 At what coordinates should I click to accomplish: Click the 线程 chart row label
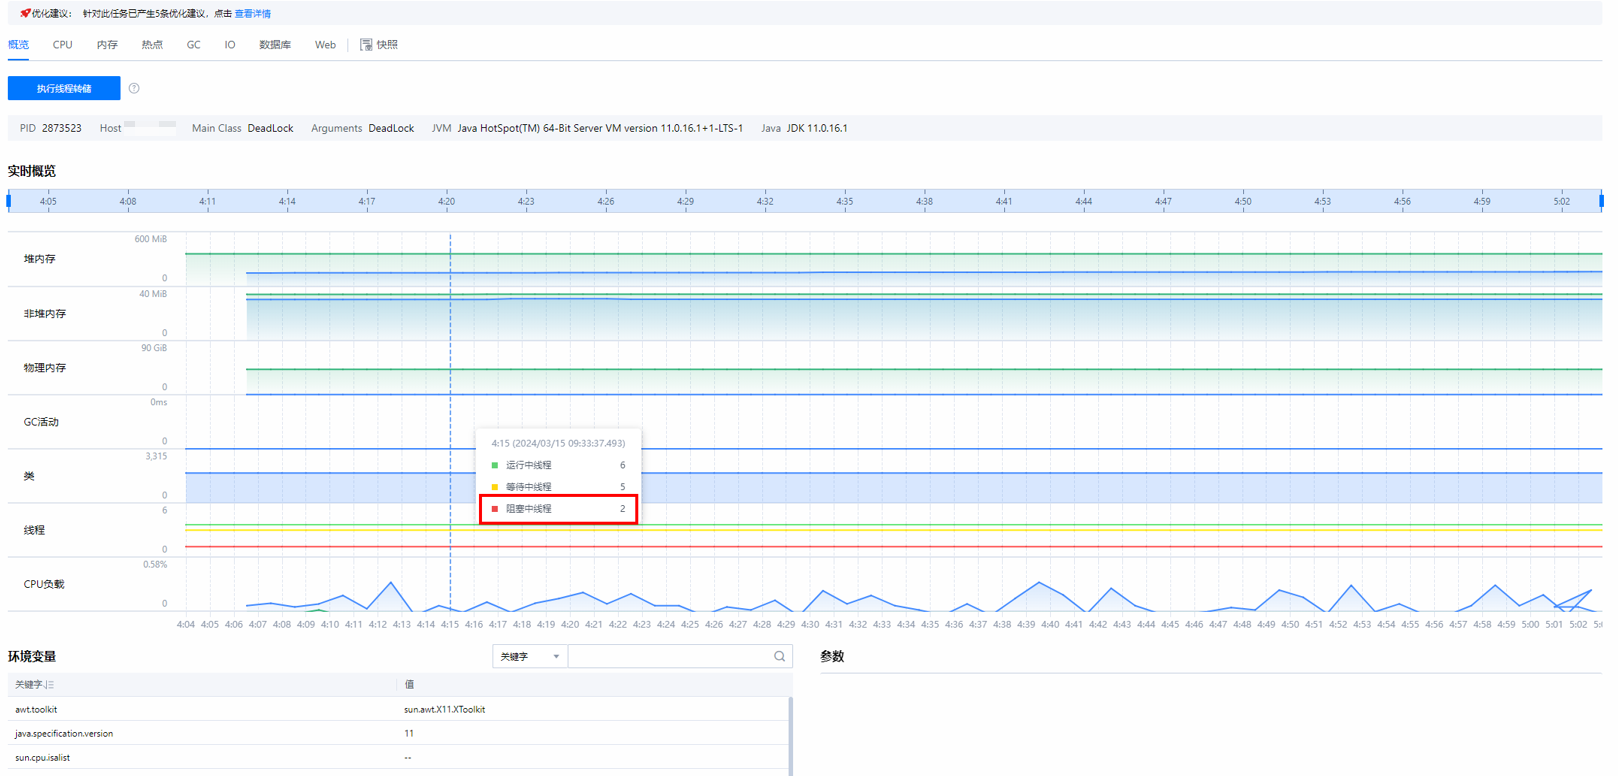point(34,530)
